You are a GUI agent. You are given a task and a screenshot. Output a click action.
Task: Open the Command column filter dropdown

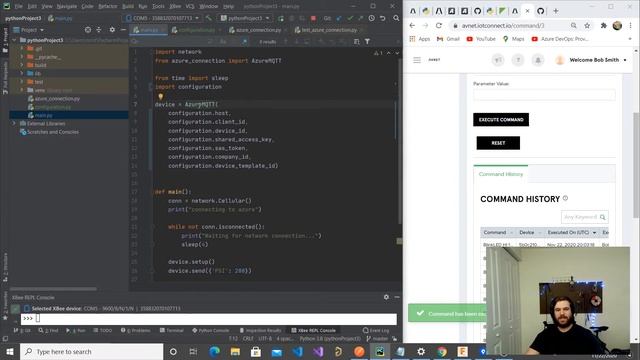(x=511, y=232)
